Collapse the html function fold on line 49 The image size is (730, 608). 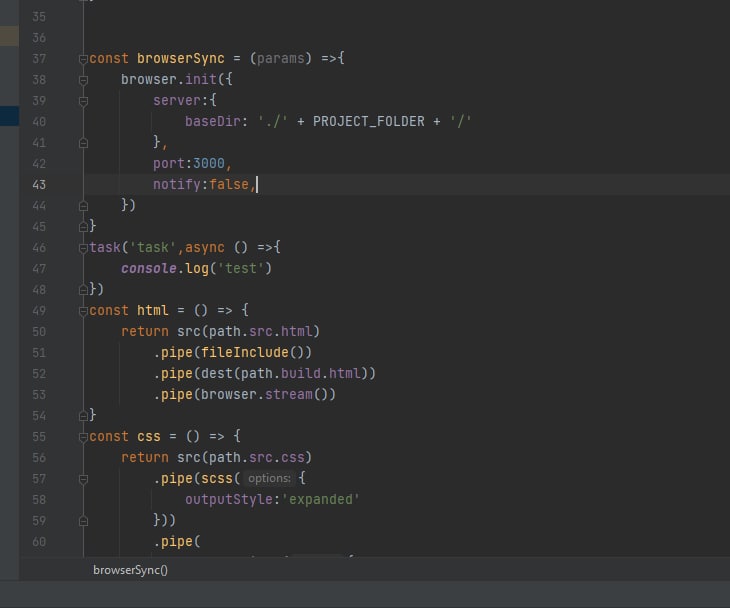(83, 311)
